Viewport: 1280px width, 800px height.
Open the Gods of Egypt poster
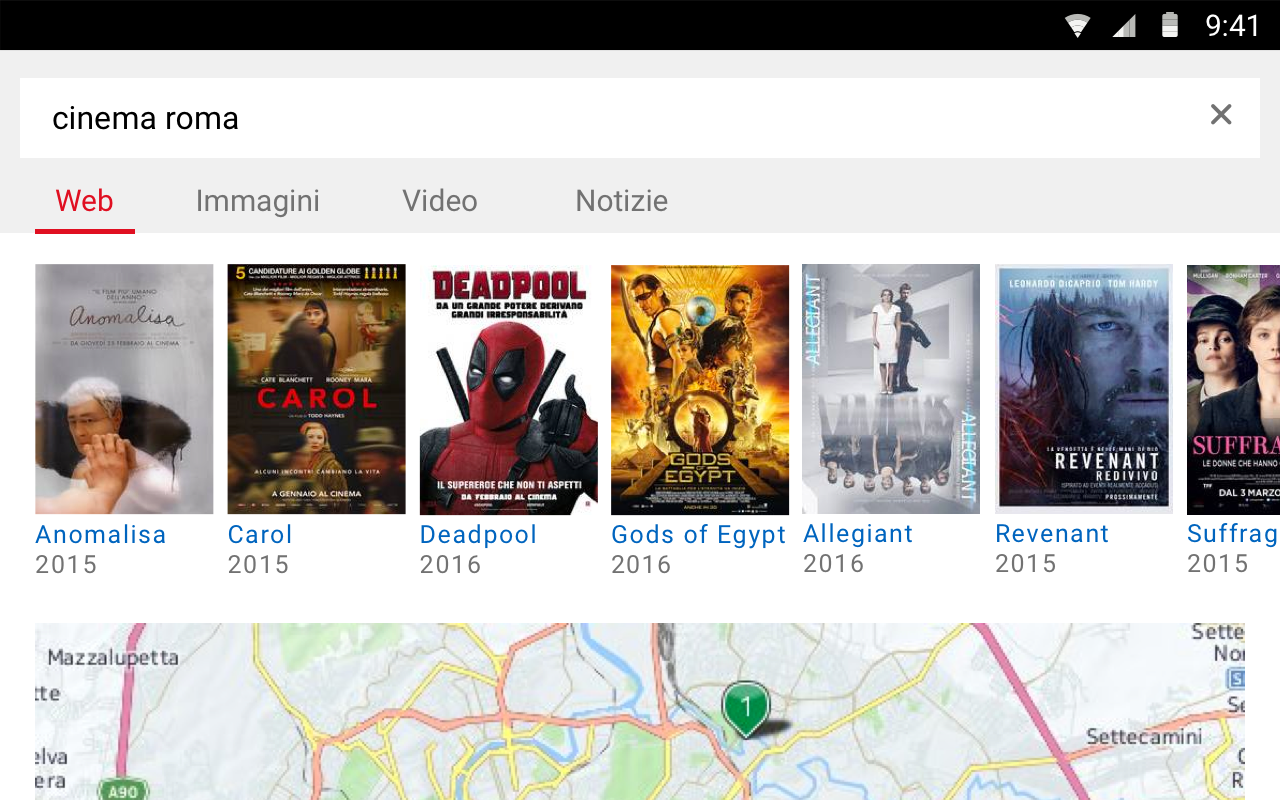[700, 389]
